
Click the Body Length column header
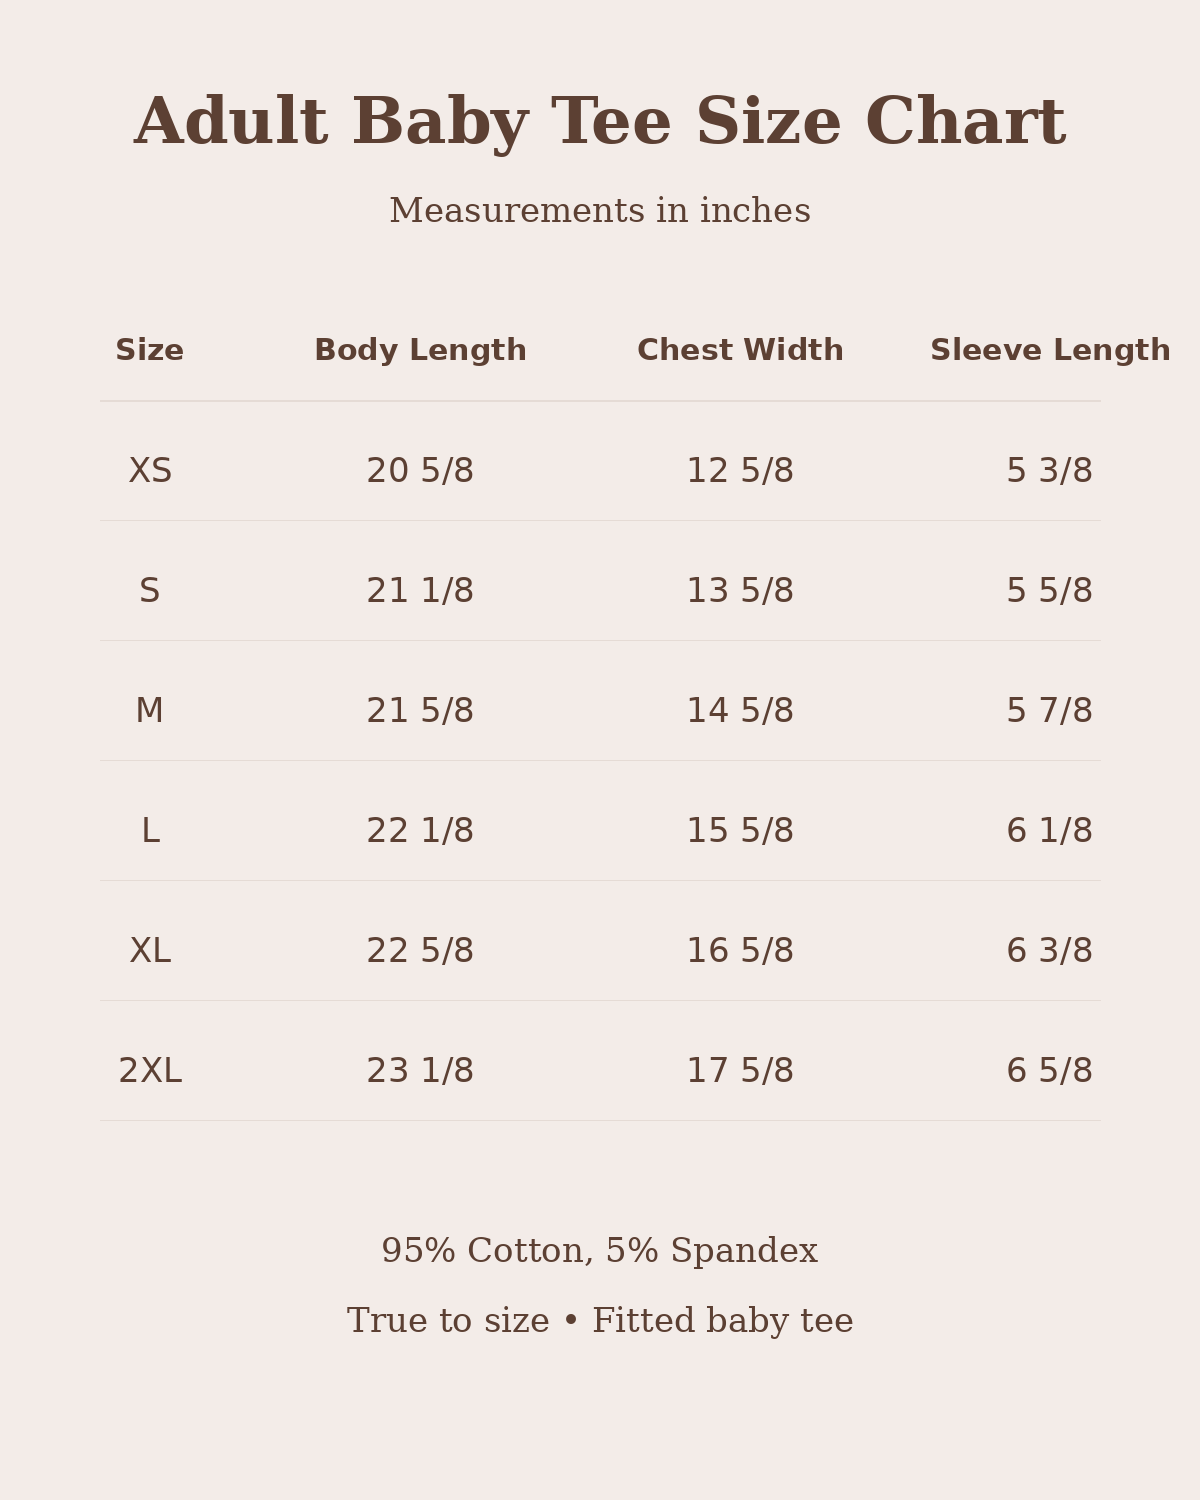(420, 351)
